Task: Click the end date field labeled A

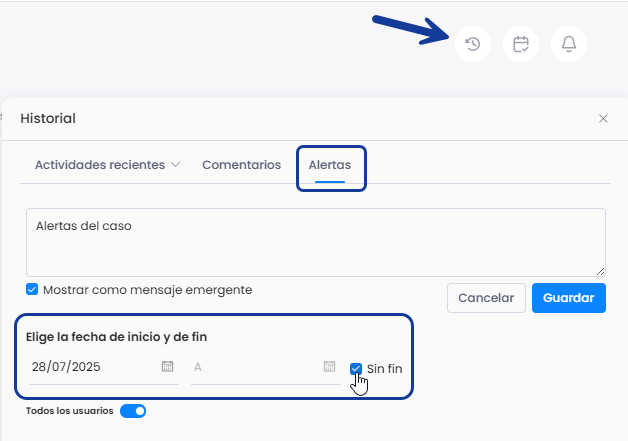Action: [266, 367]
